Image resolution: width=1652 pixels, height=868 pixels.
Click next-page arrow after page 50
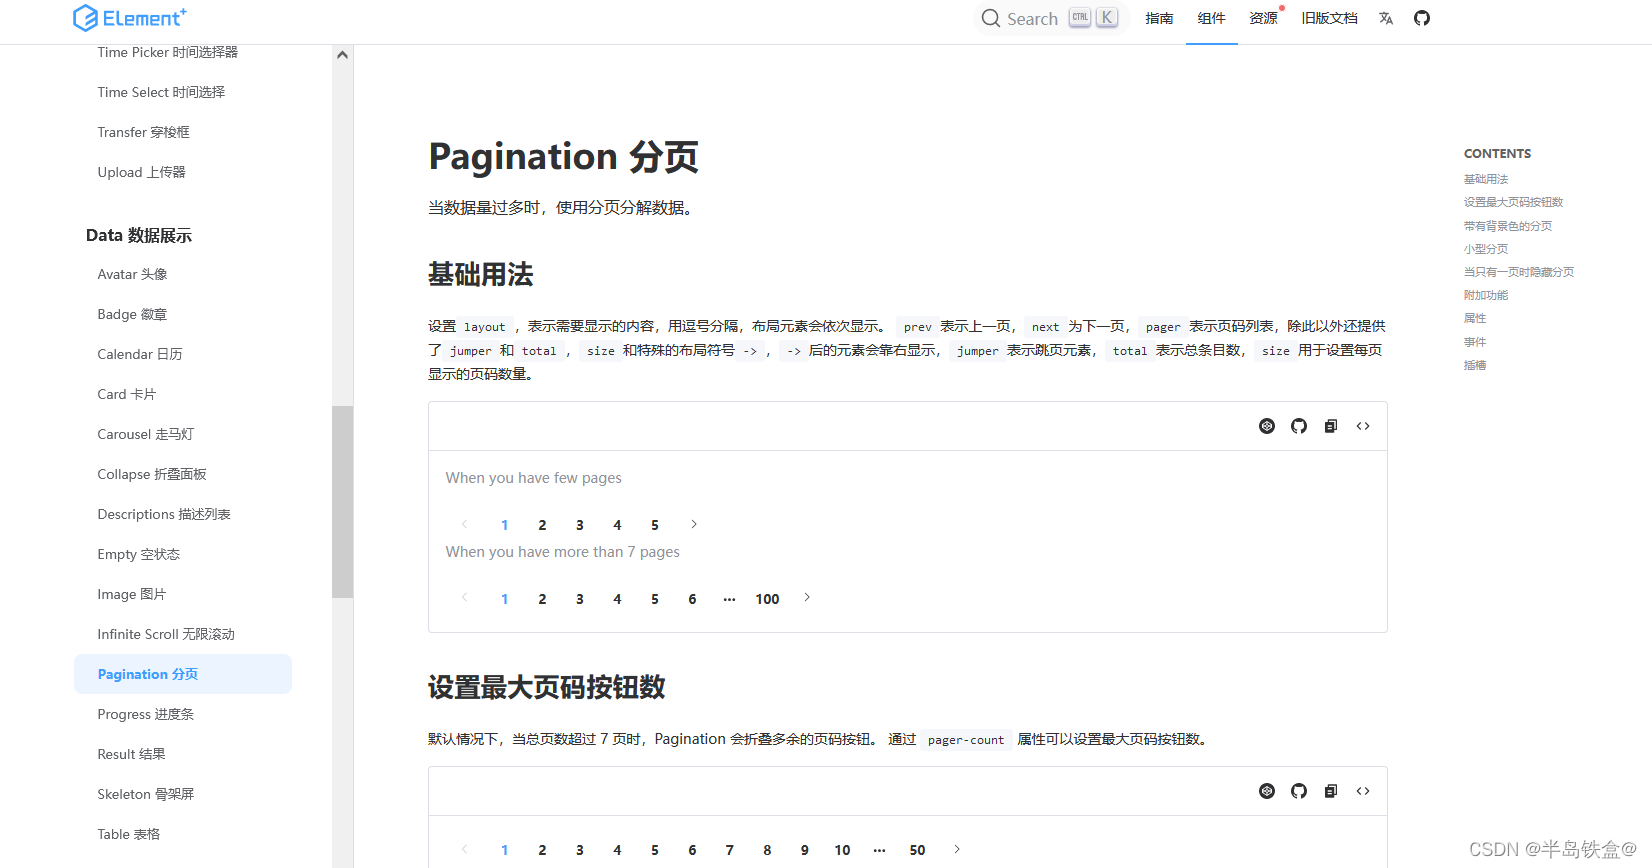(x=957, y=849)
